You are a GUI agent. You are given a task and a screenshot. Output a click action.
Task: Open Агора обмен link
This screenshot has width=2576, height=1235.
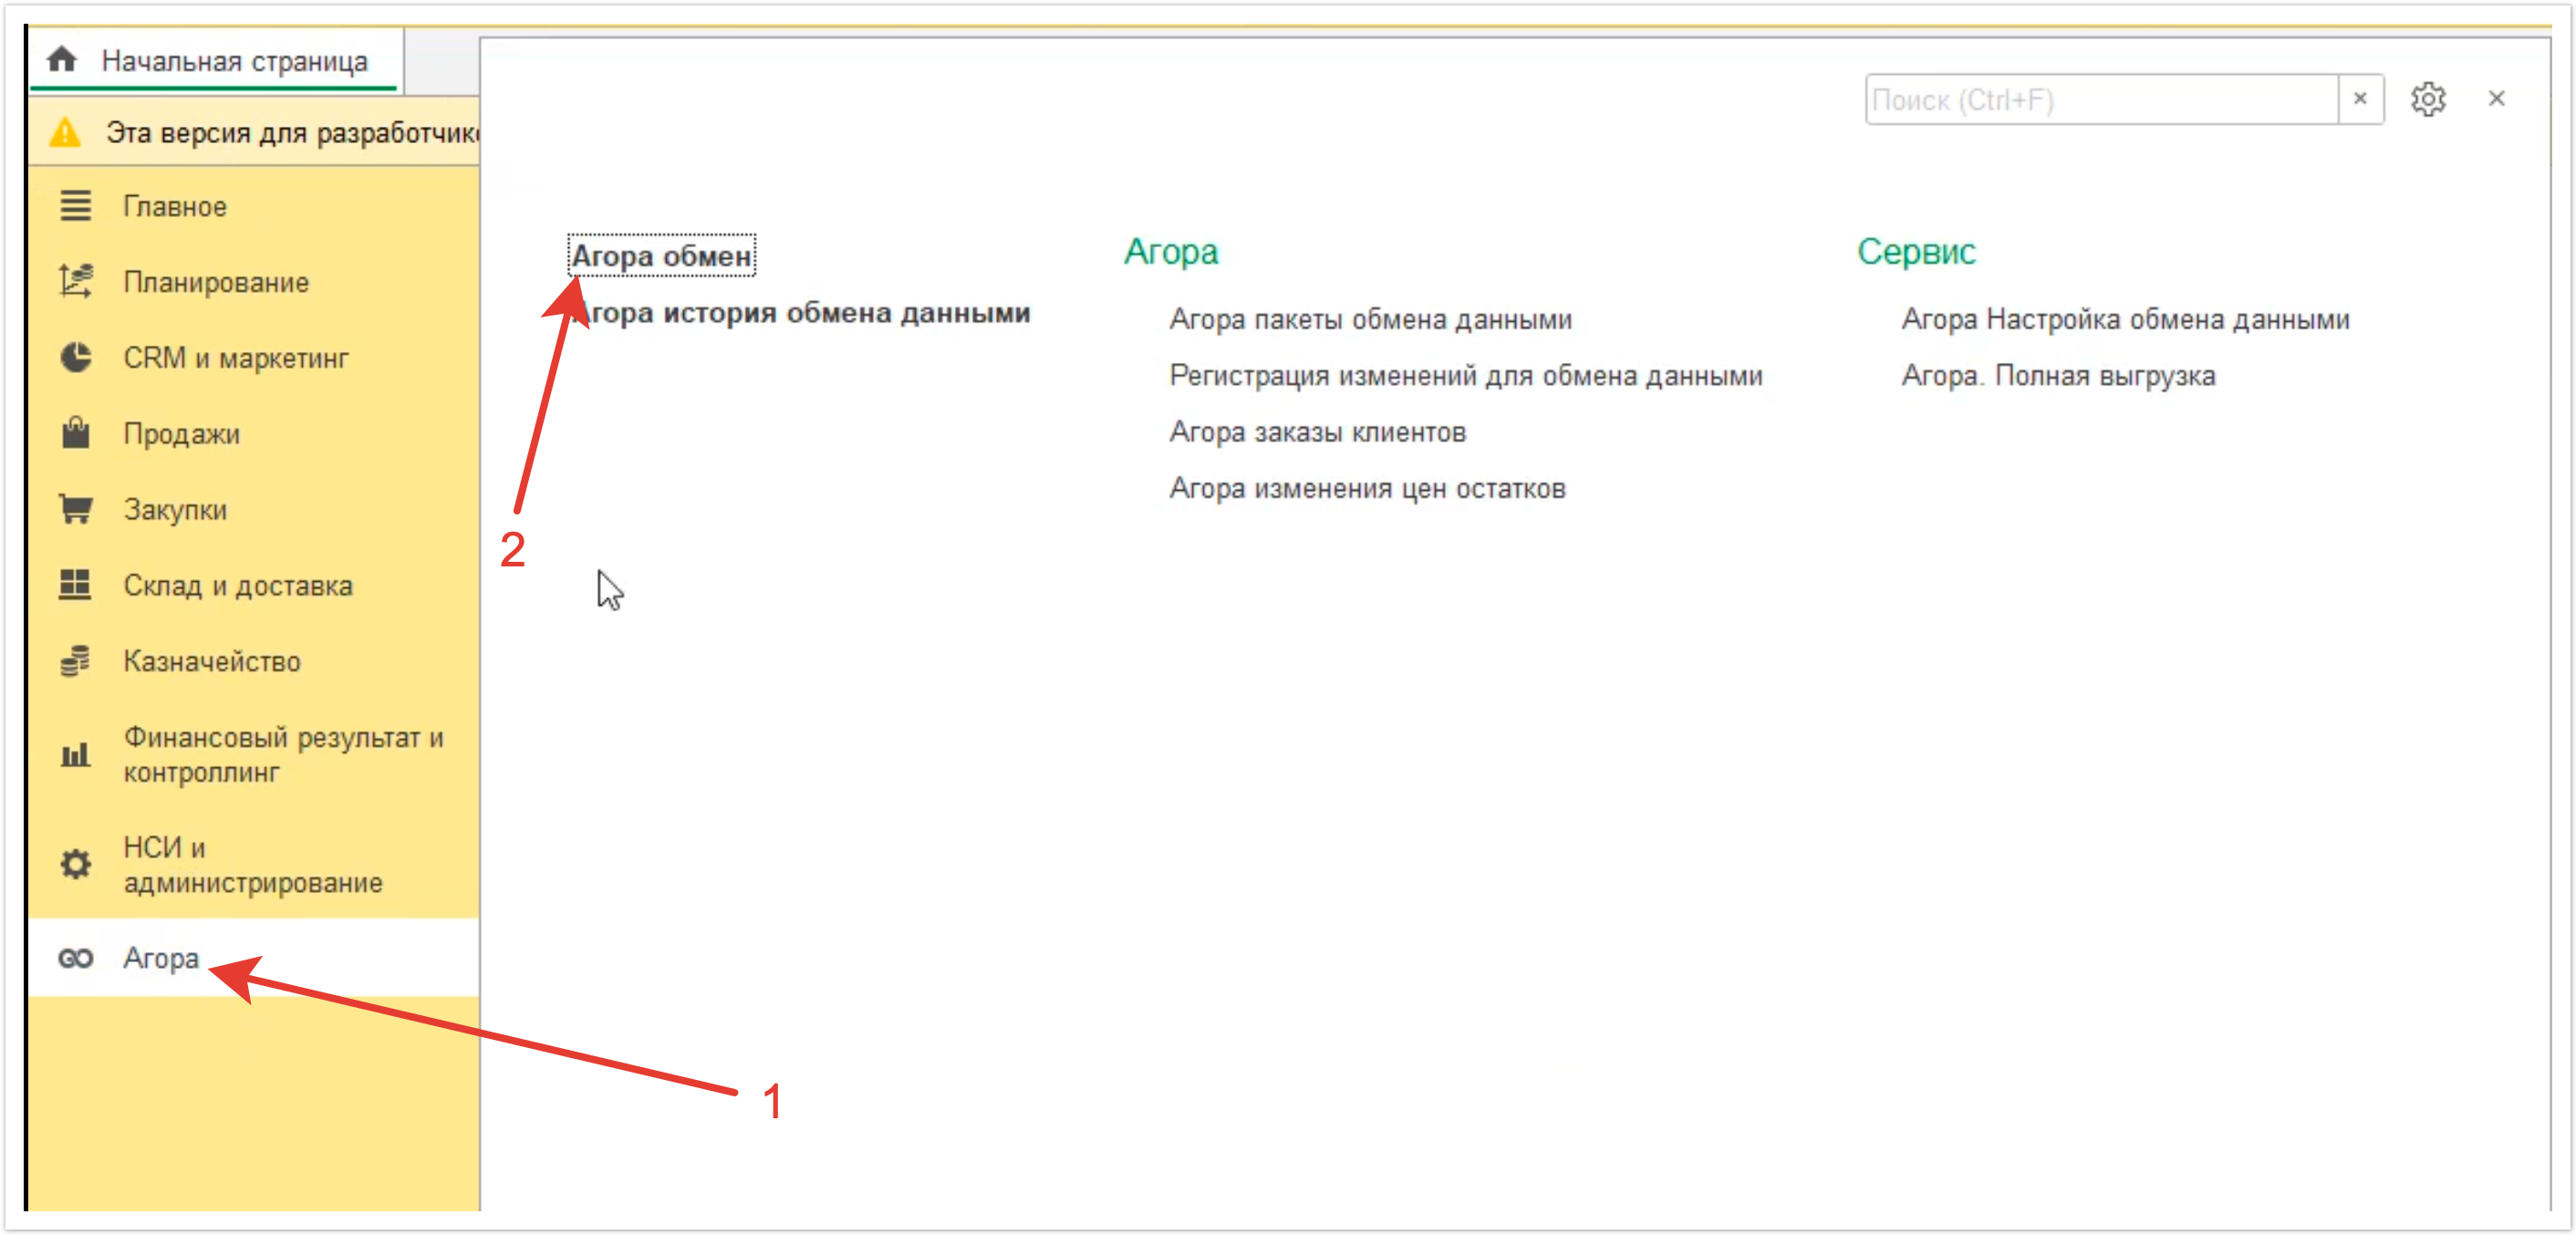661,256
